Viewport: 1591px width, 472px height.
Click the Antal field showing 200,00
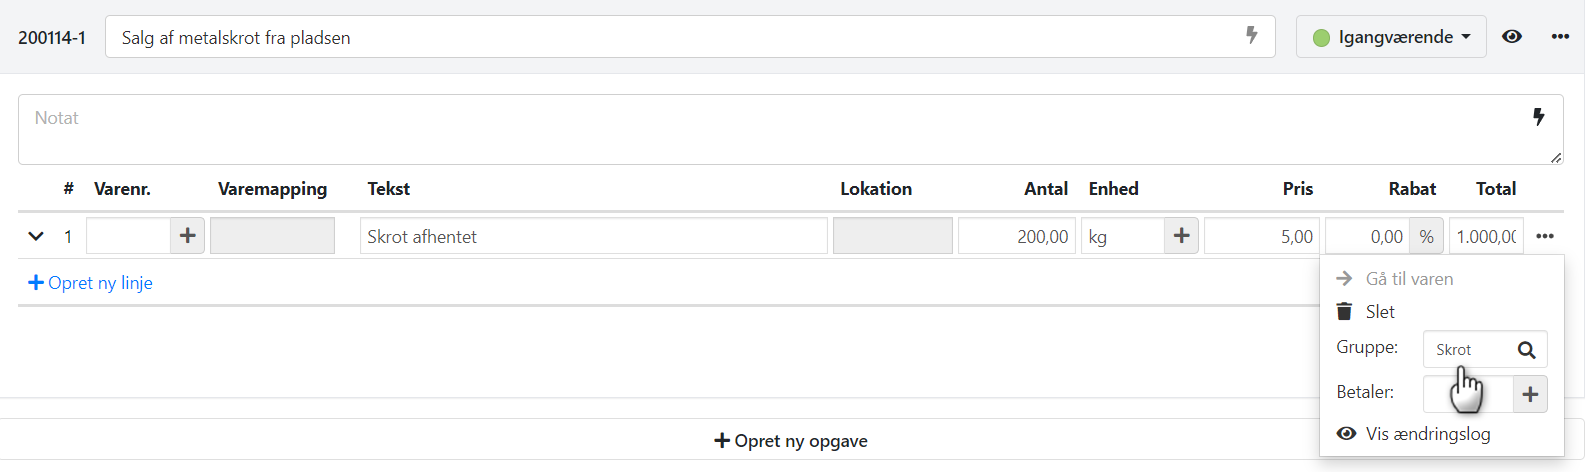1016,237
